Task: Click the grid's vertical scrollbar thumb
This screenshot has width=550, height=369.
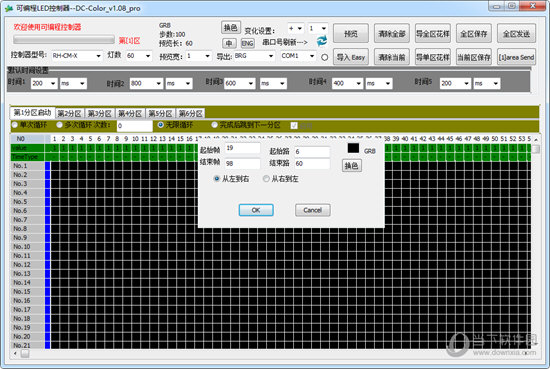Action: (536, 149)
